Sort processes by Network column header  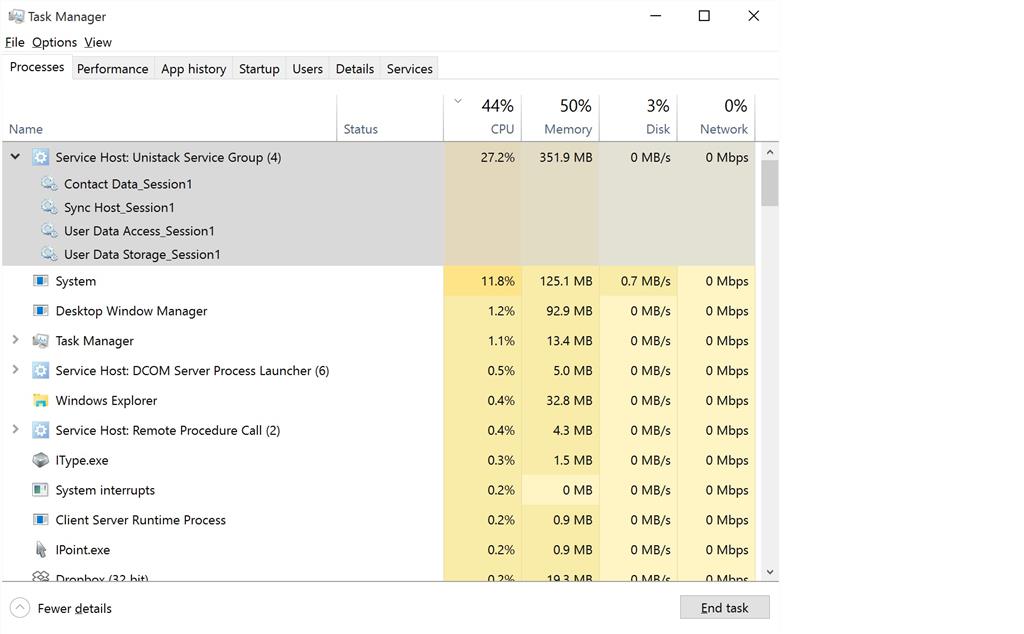[x=716, y=118]
